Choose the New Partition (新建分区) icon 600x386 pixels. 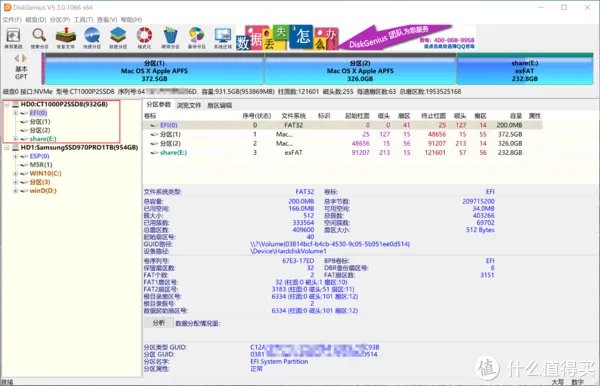118,38
